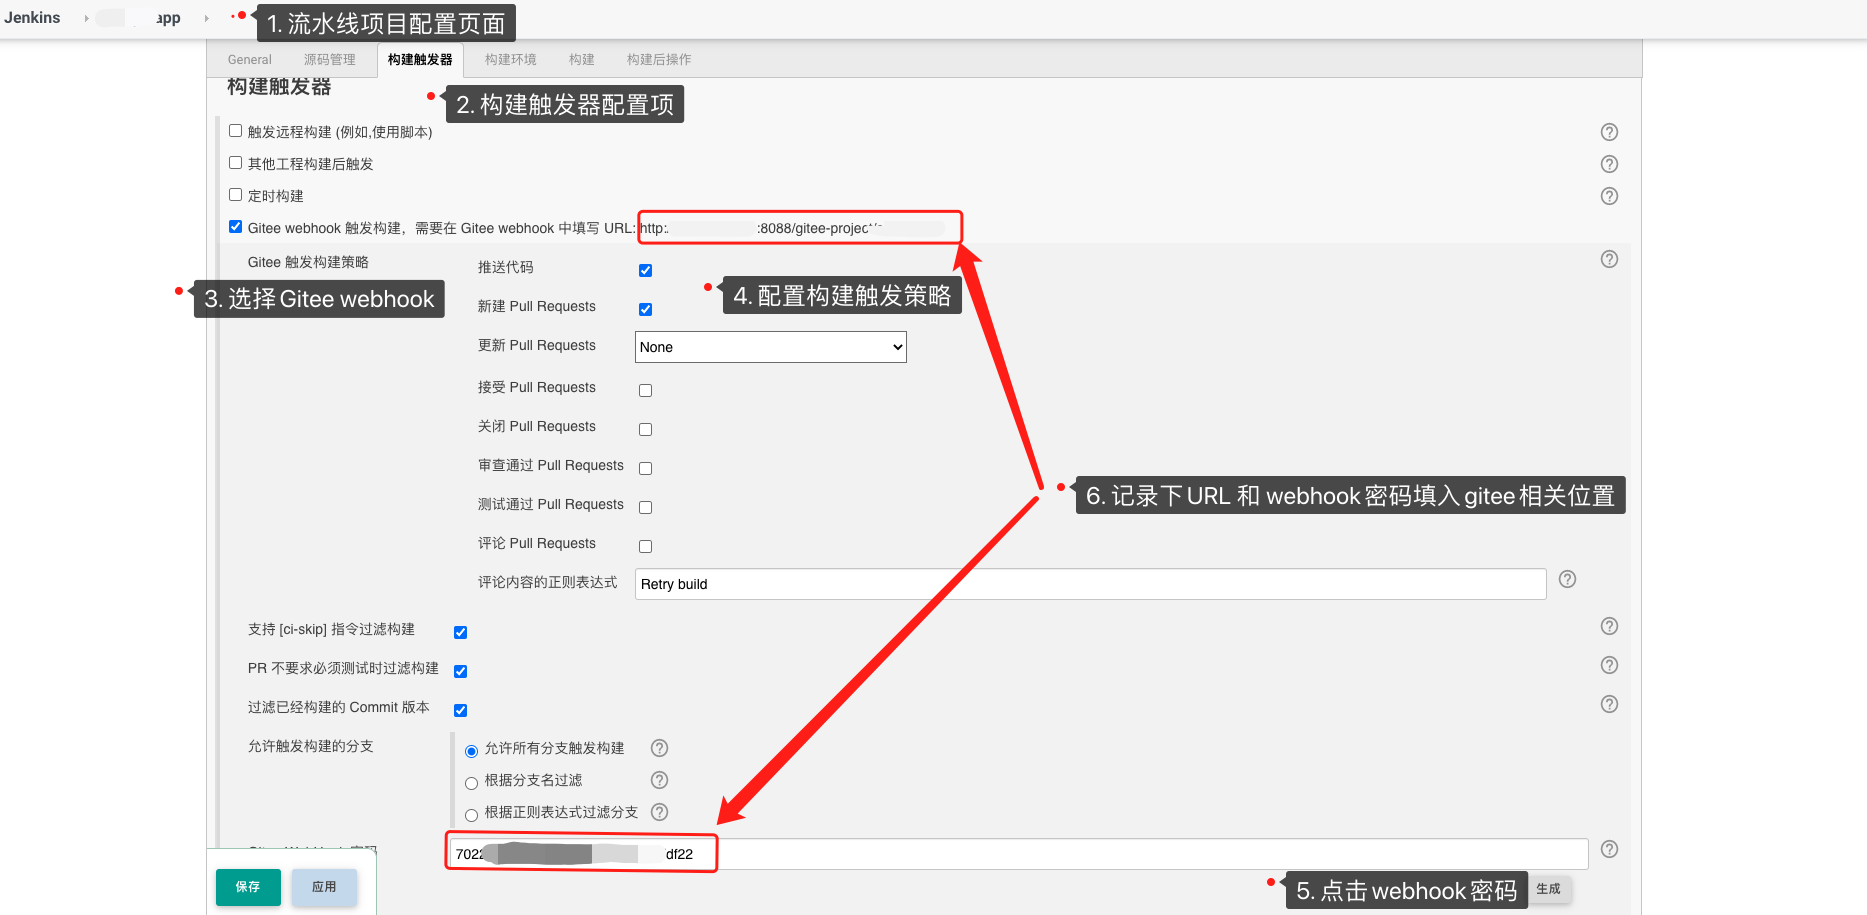Click help icon next to Retry build field
The height and width of the screenshot is (915, 1867).
1567,579
